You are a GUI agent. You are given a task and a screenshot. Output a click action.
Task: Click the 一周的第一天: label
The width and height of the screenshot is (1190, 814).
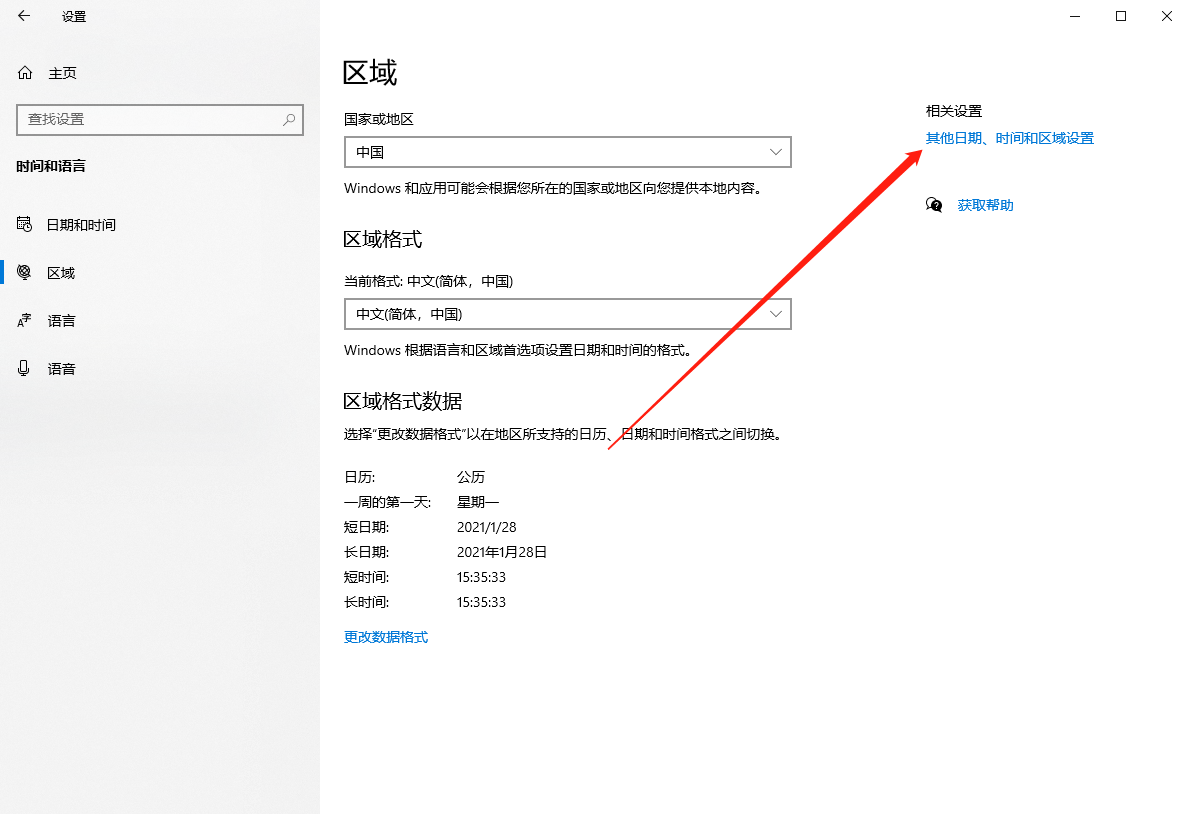point(387,502)
